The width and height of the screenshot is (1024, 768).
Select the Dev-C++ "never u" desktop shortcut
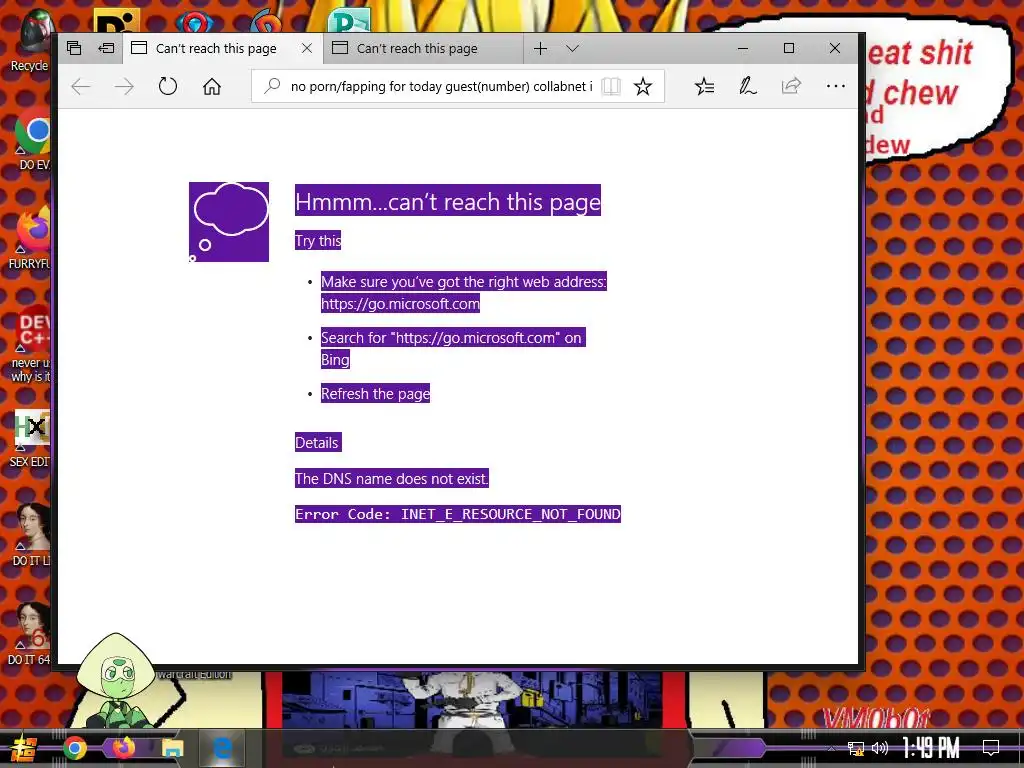pyautogui.click(x=31, y=345)
